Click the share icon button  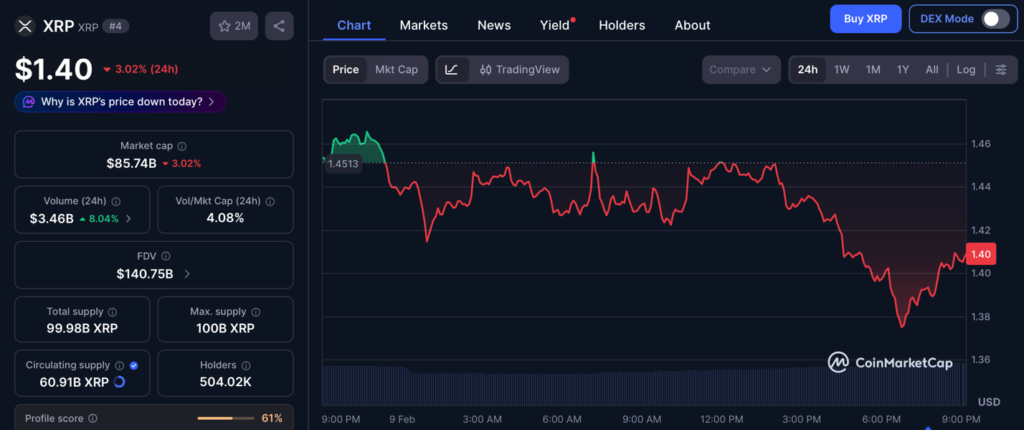(x=278, y=26)
